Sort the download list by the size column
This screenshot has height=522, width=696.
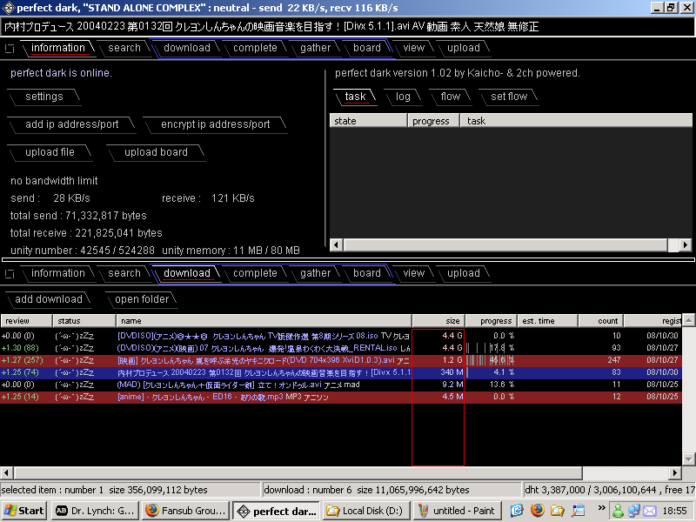tap(437, 321)
